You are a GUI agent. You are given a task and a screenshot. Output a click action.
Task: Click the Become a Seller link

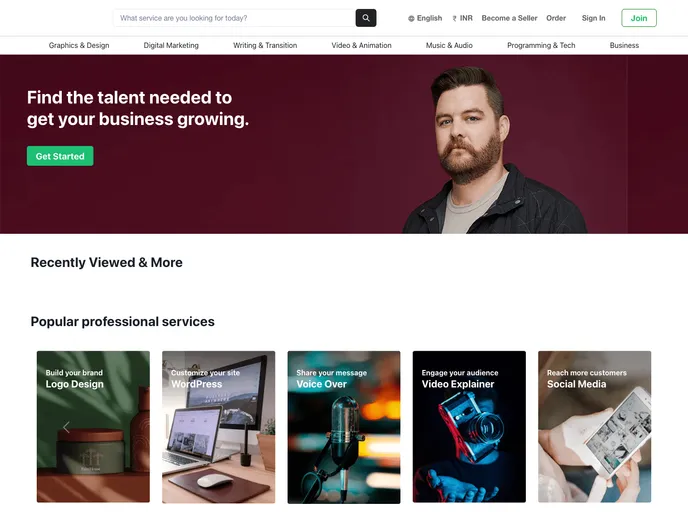(509, 18)
